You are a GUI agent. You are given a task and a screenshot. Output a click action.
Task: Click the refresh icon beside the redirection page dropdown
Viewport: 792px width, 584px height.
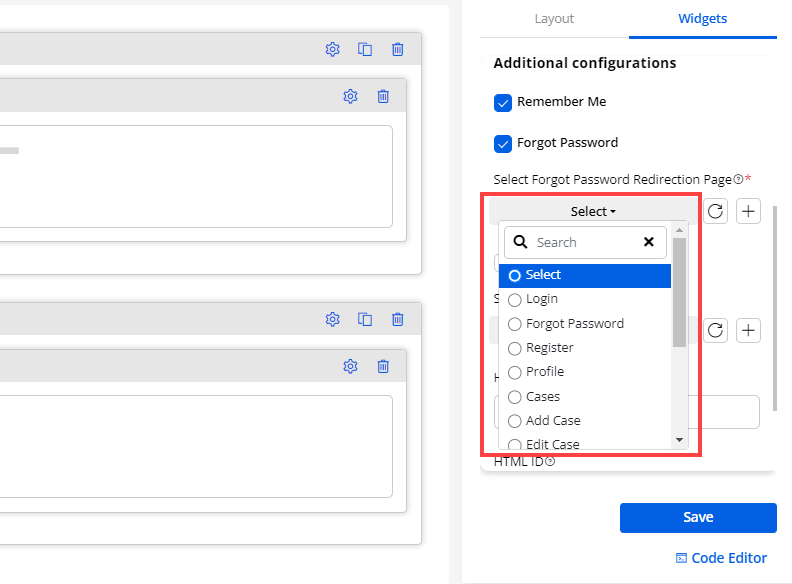click(x=715, y=211)
